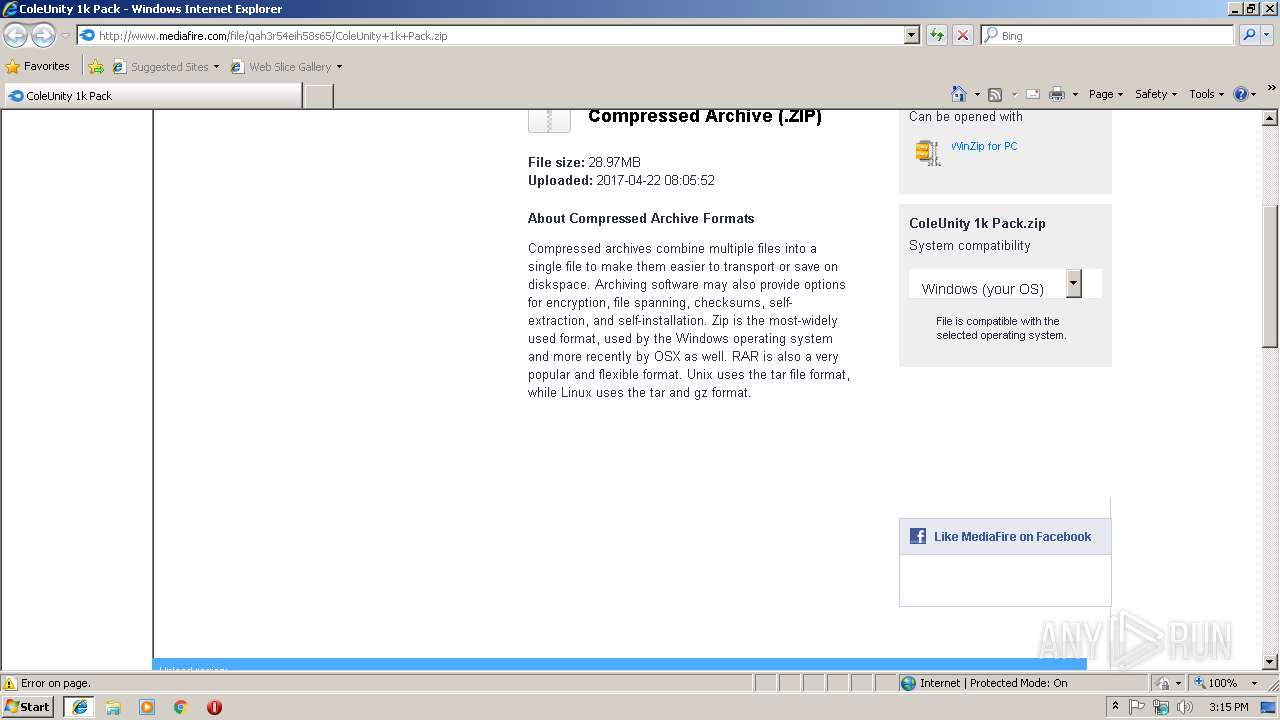Click Add to Favorites bar icon
1280x720 pixels.
[x=96, y=67]
